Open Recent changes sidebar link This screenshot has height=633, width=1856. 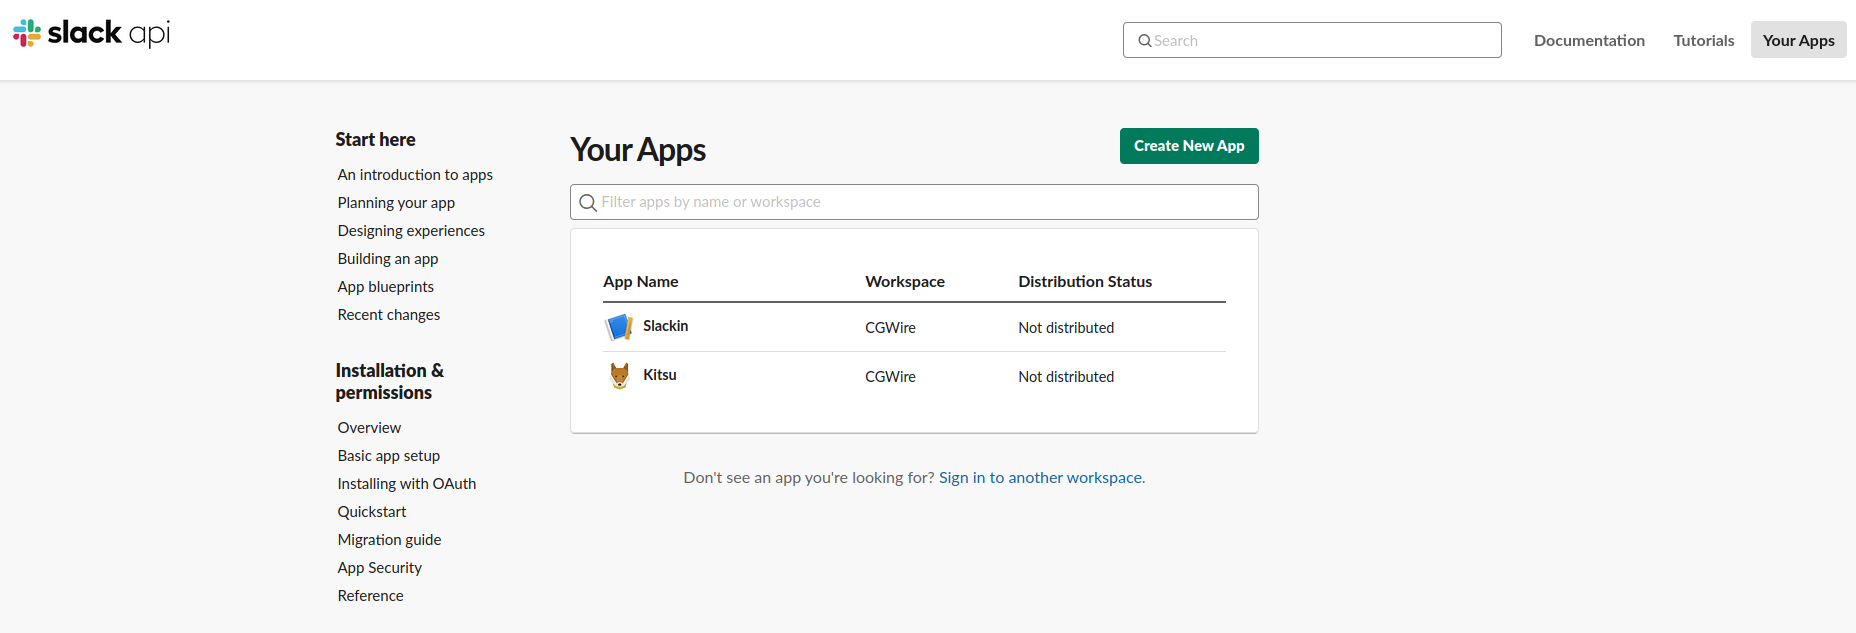coord(389,315)
